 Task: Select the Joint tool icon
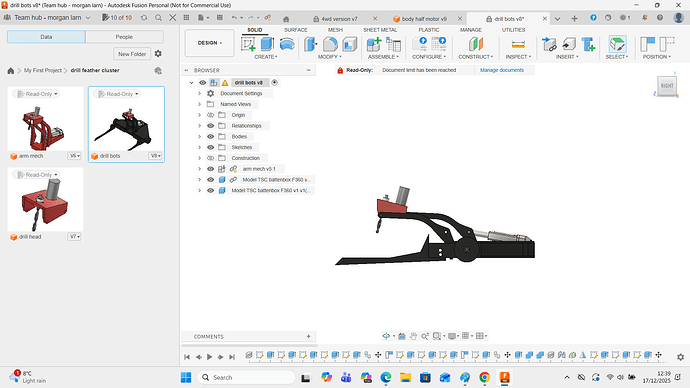pos(393,44)
